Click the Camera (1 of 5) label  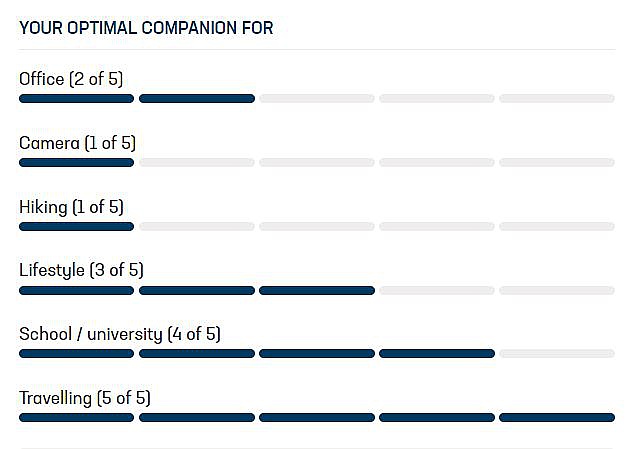pos(77,143)
